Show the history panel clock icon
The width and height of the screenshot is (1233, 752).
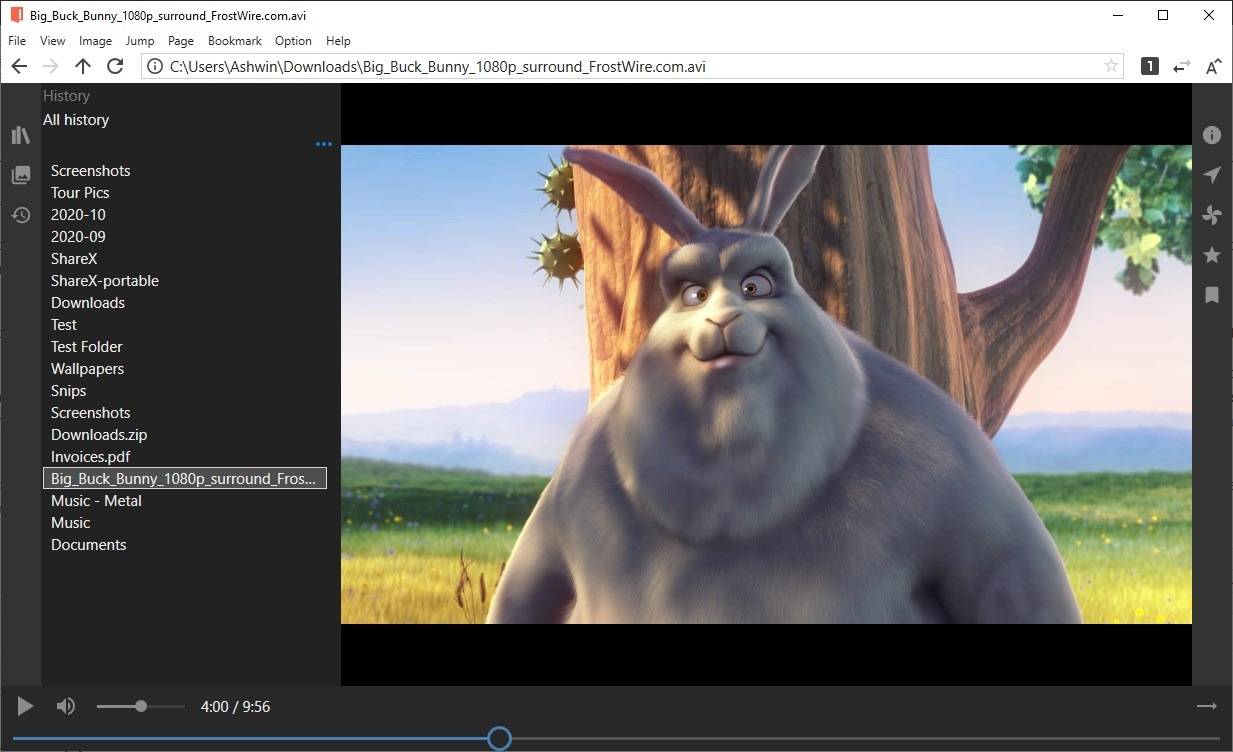(20, 215)
